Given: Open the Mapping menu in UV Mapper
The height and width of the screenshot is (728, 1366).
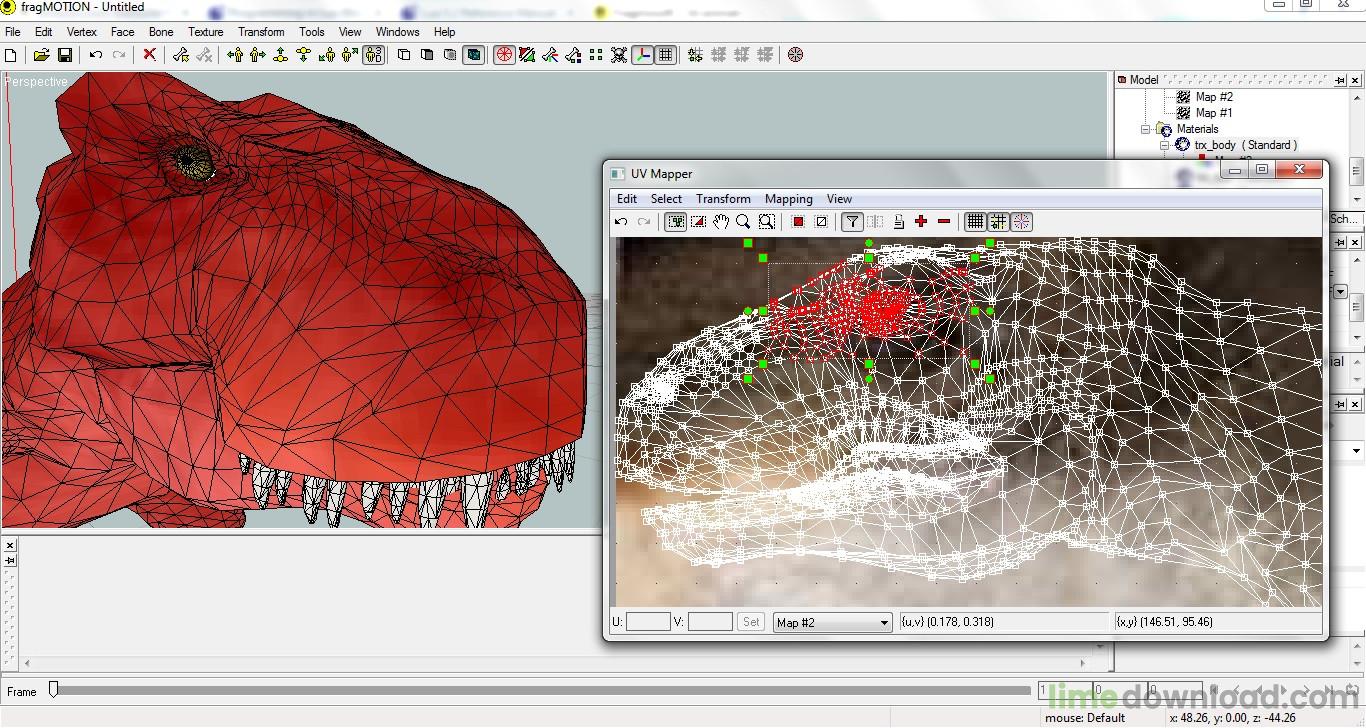Looking at the screenshot, I should [788, 199].
